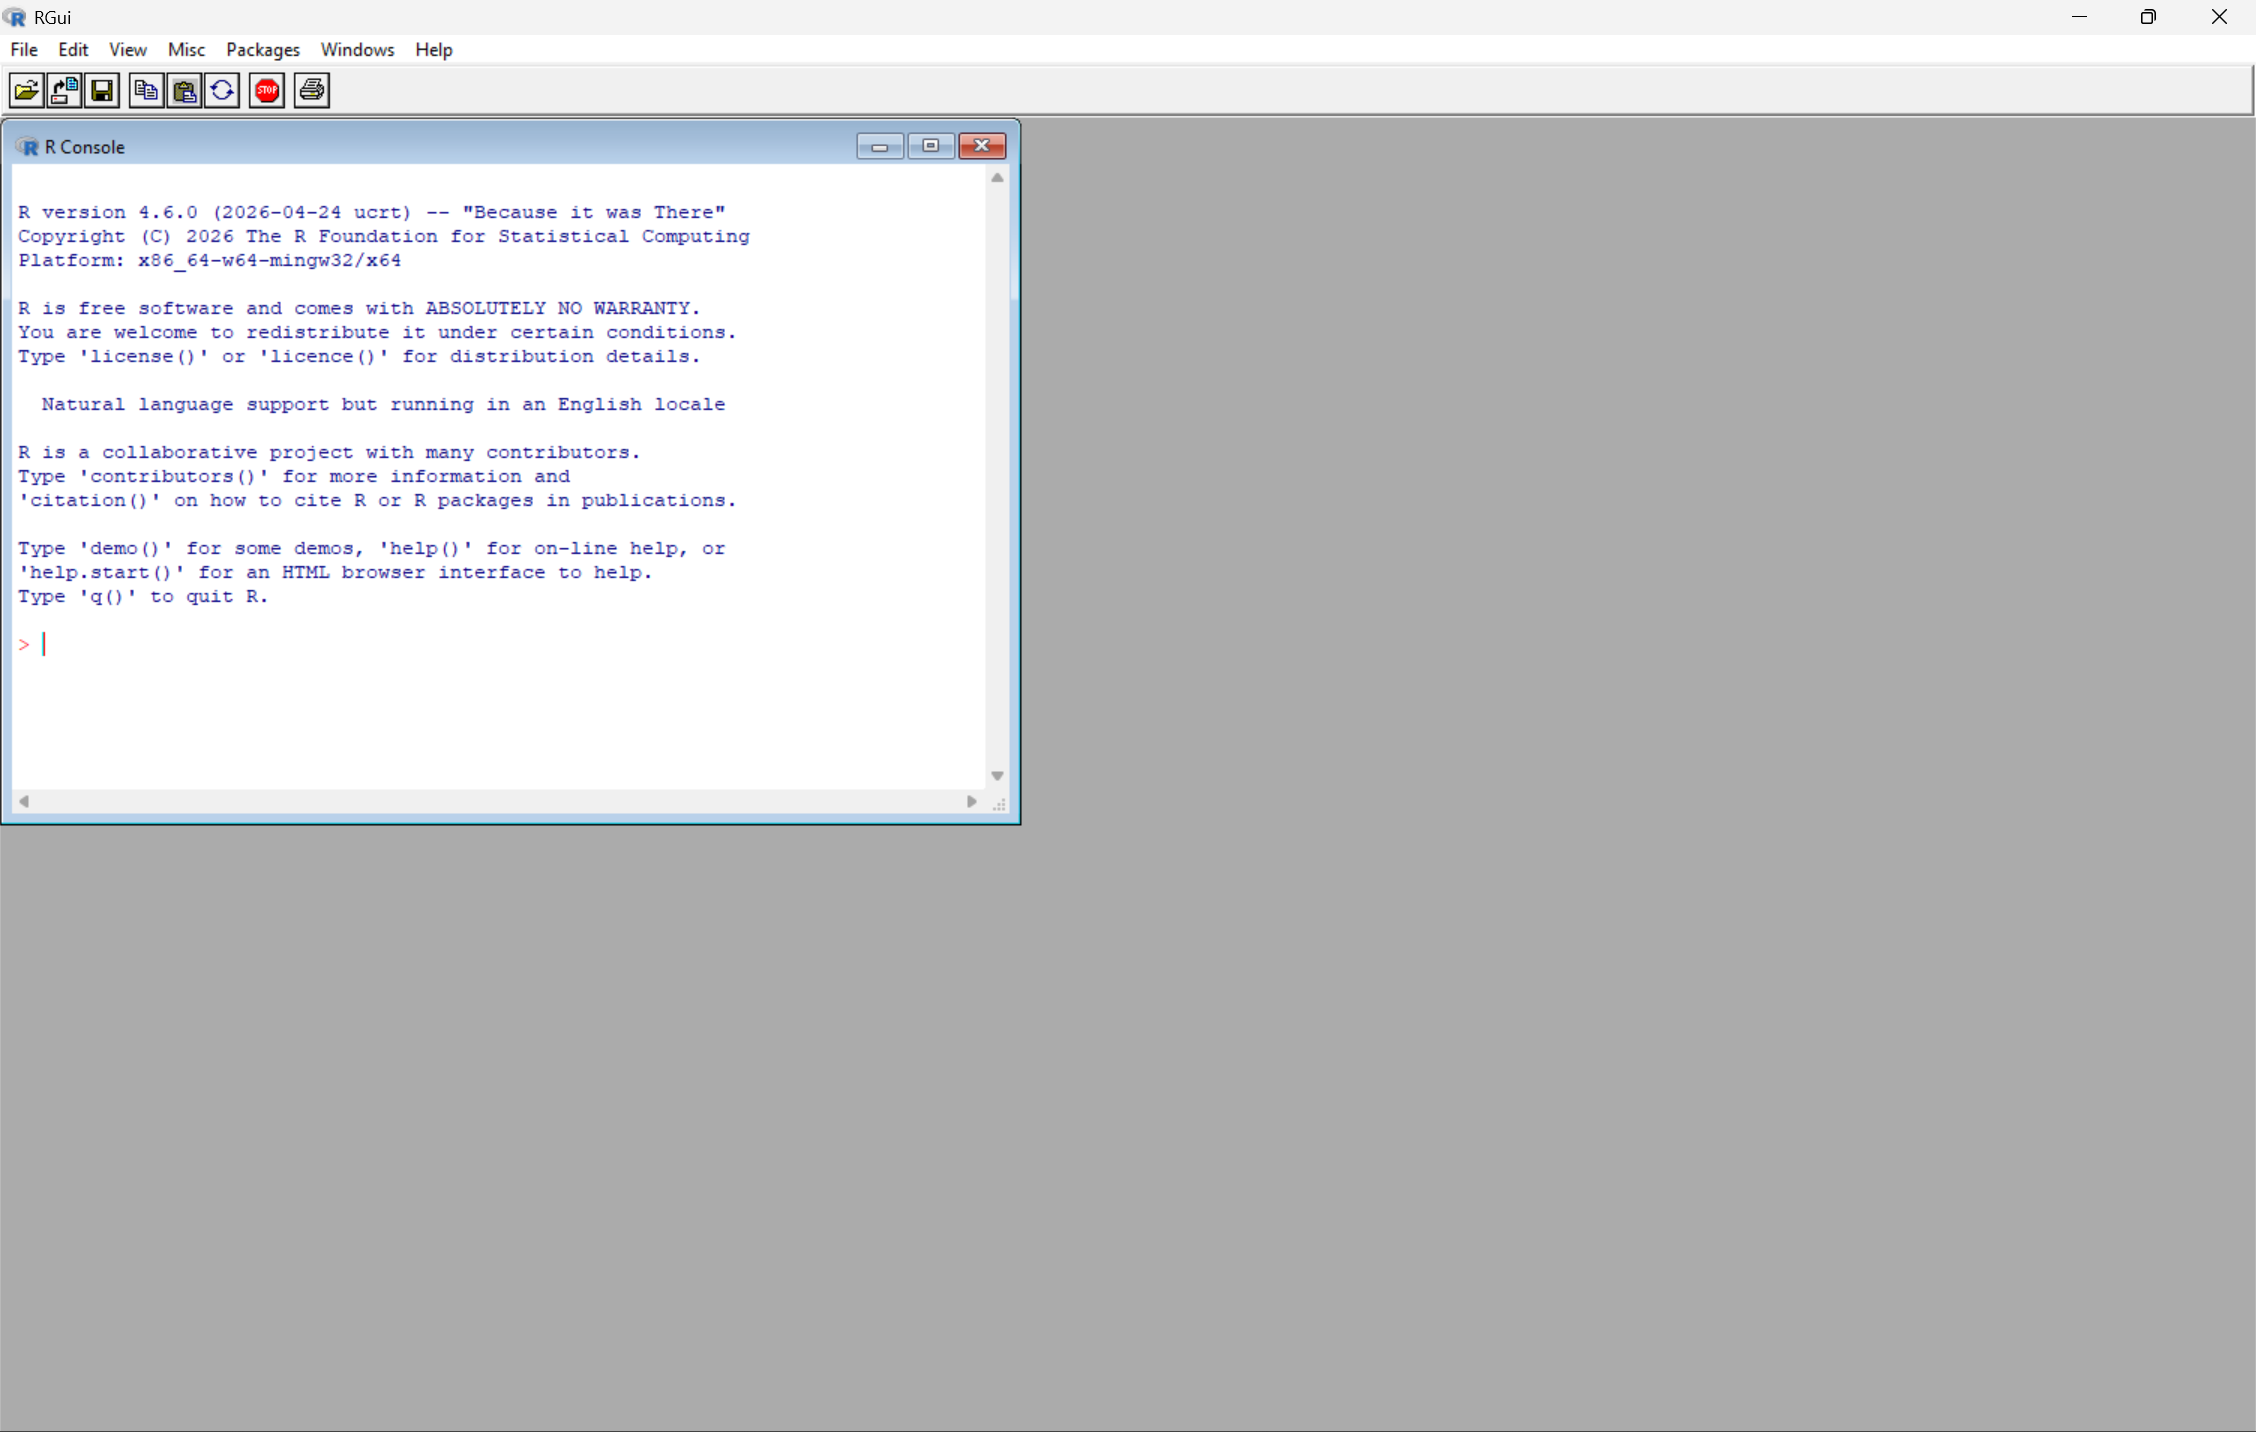Image resolution: width=2256 pixels, height=1432 pixels.
Task: Open the Windows menu
Action: click(x=357, y=50)
